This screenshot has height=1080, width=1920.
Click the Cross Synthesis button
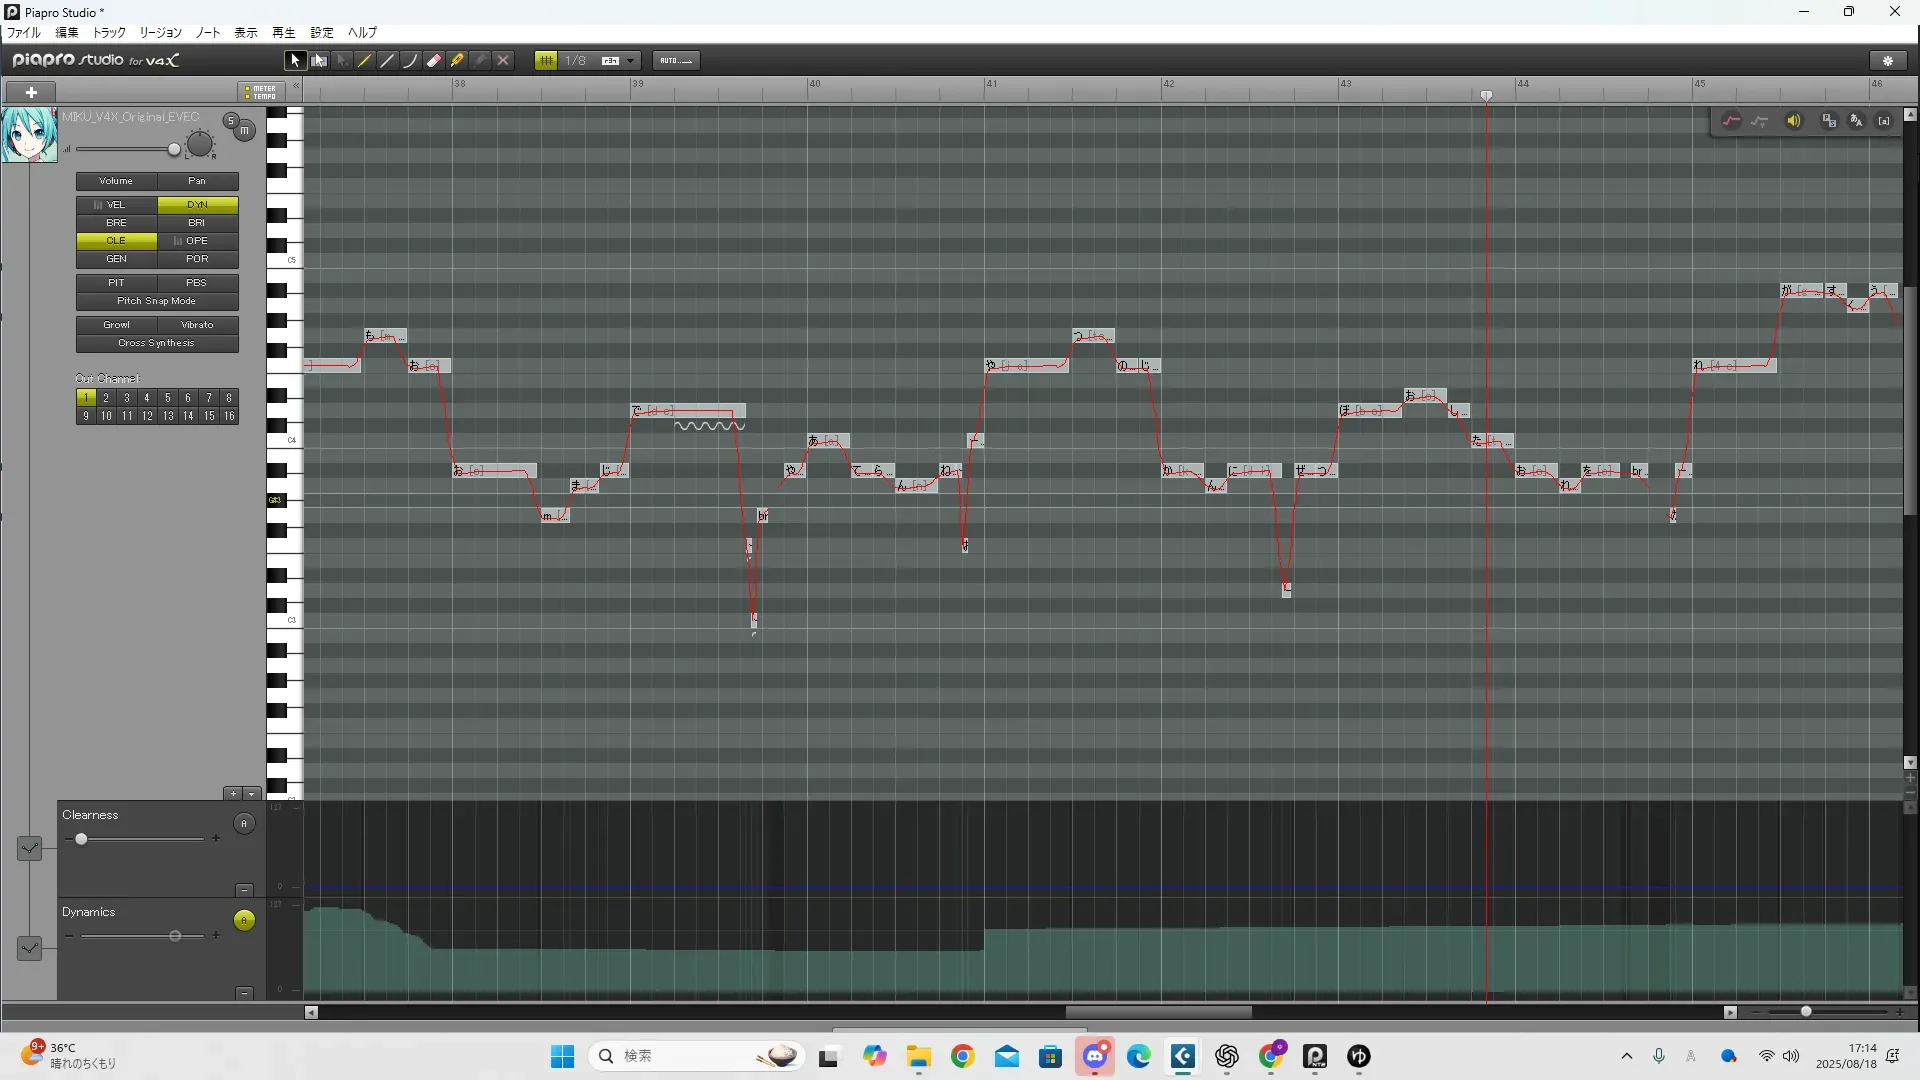tap(157, 343)
